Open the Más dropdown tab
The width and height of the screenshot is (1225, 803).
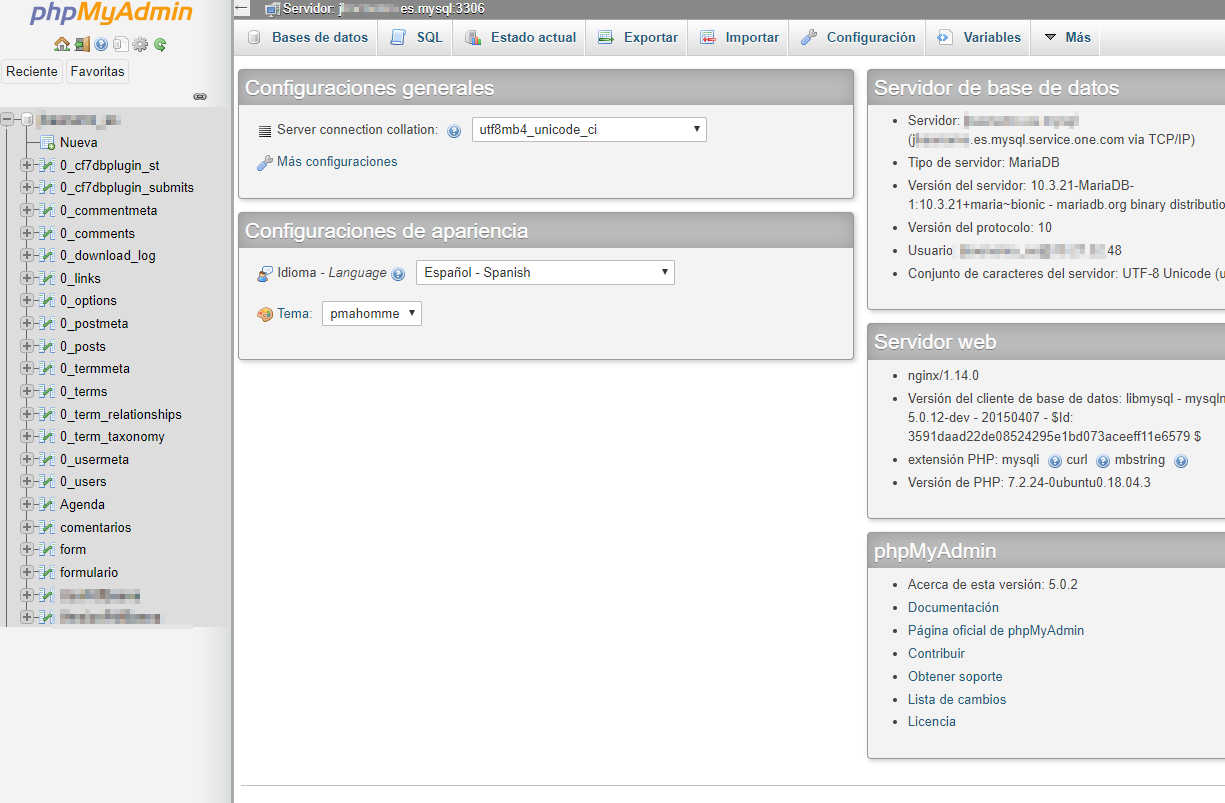1066,38
